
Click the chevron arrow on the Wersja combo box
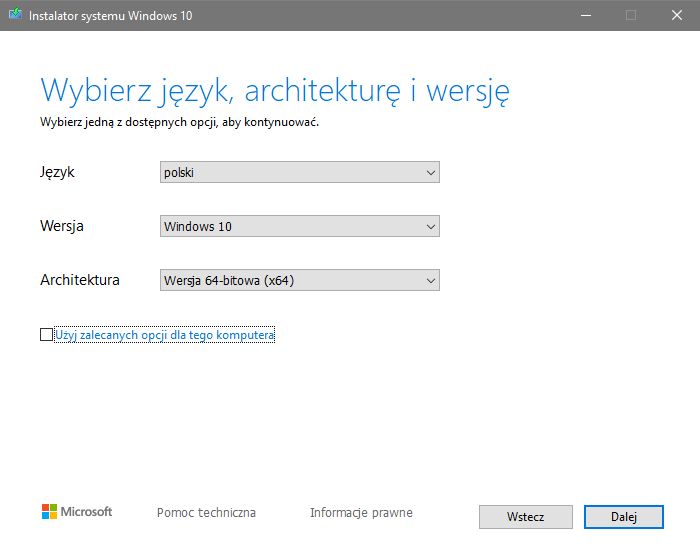click(x=430, y=226)
